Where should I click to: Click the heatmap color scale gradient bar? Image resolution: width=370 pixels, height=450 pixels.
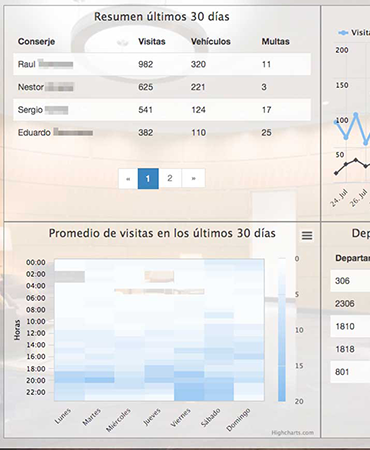click(282, 330)
